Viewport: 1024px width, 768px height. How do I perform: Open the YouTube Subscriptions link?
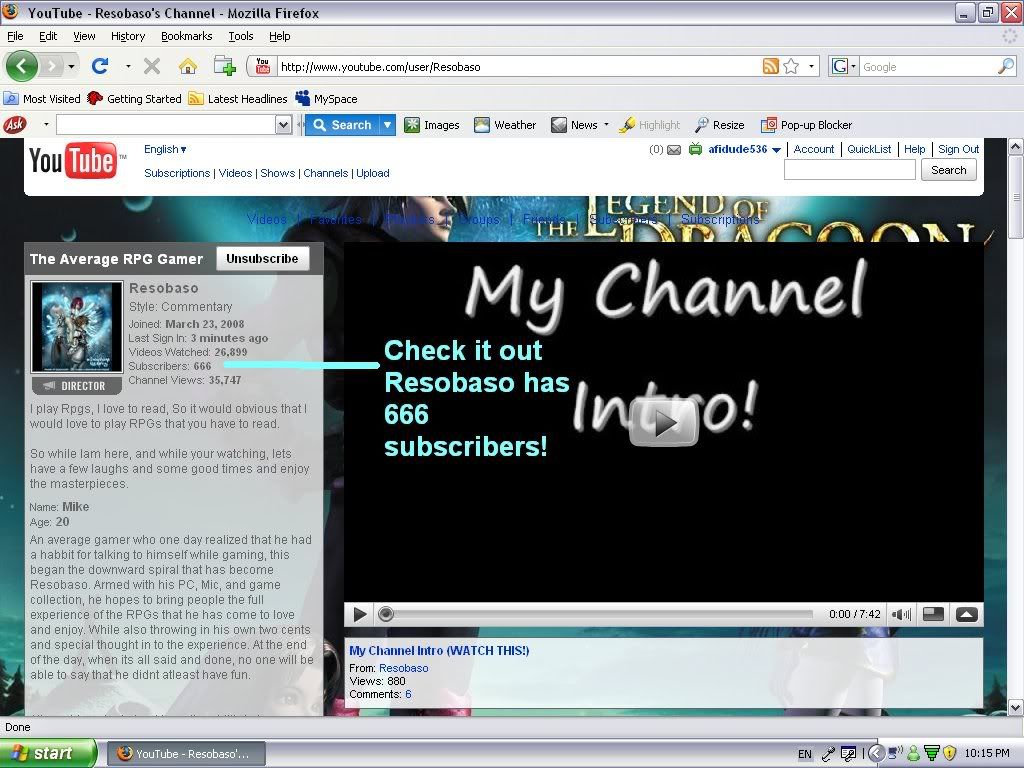[x=177, y=173]
